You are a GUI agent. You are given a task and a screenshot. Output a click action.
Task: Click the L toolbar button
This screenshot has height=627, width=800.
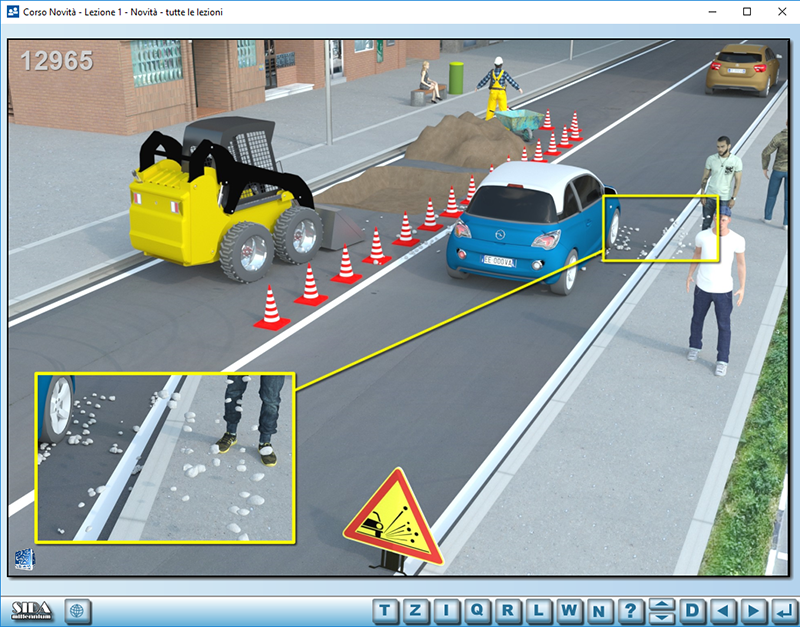point(539,610)
